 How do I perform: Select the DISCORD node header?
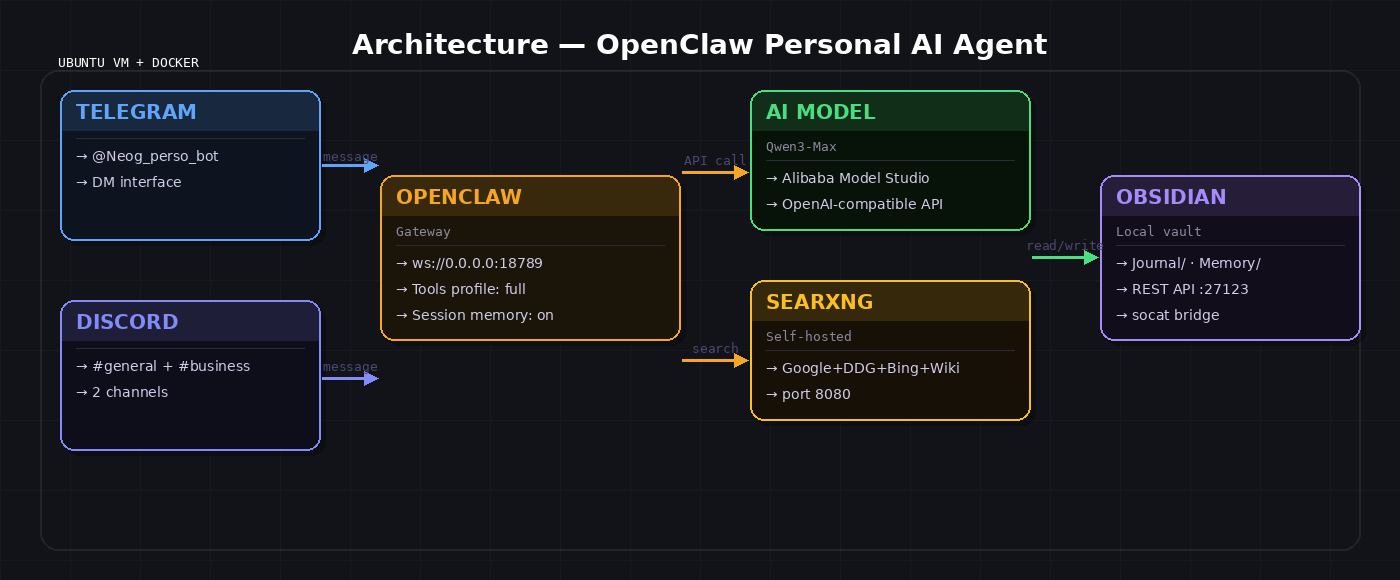pyautogui.click(x=128, y=322)
